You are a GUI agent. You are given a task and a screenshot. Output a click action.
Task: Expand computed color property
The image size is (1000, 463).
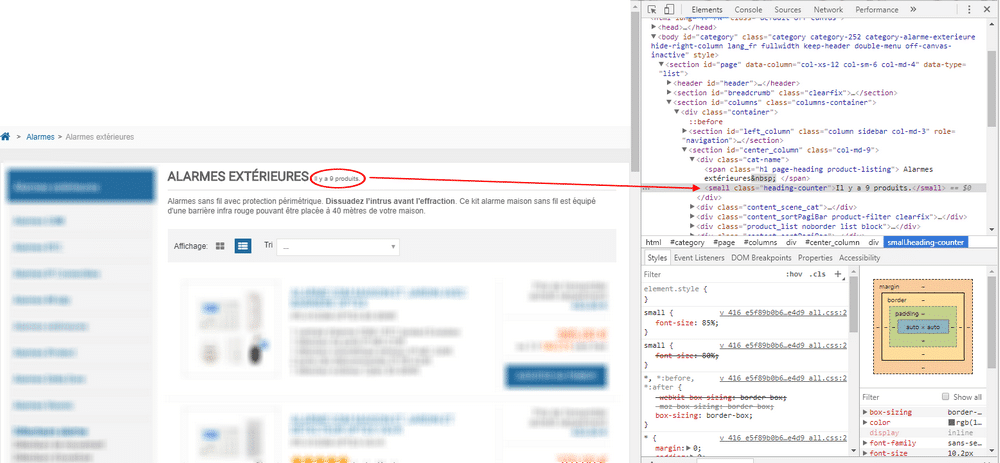click(865, 423)
